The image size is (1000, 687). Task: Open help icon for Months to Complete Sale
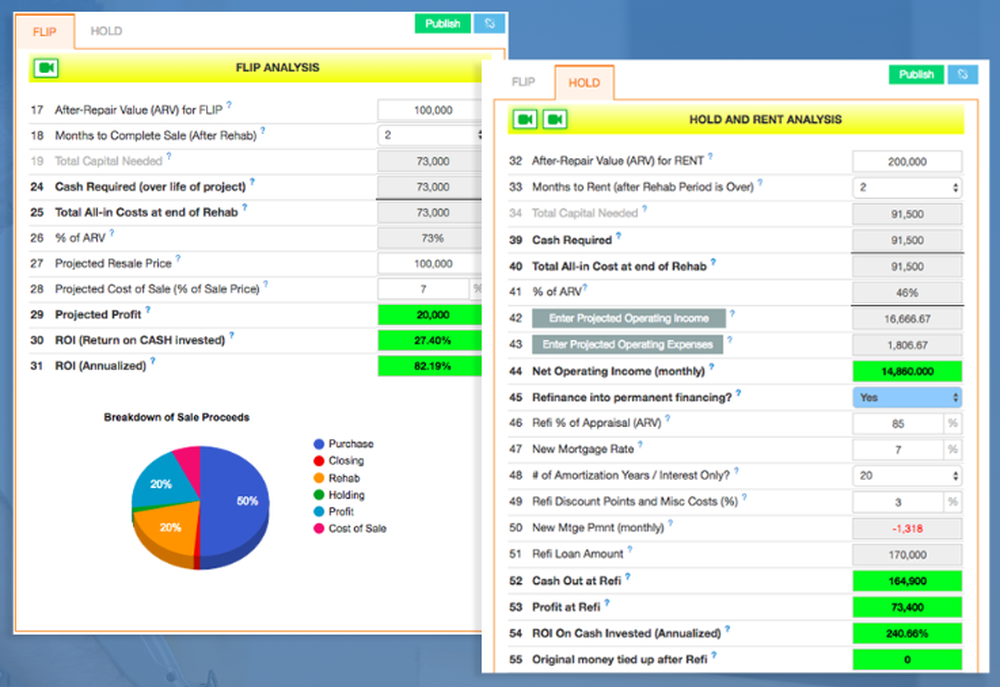[x=263, y=131]
